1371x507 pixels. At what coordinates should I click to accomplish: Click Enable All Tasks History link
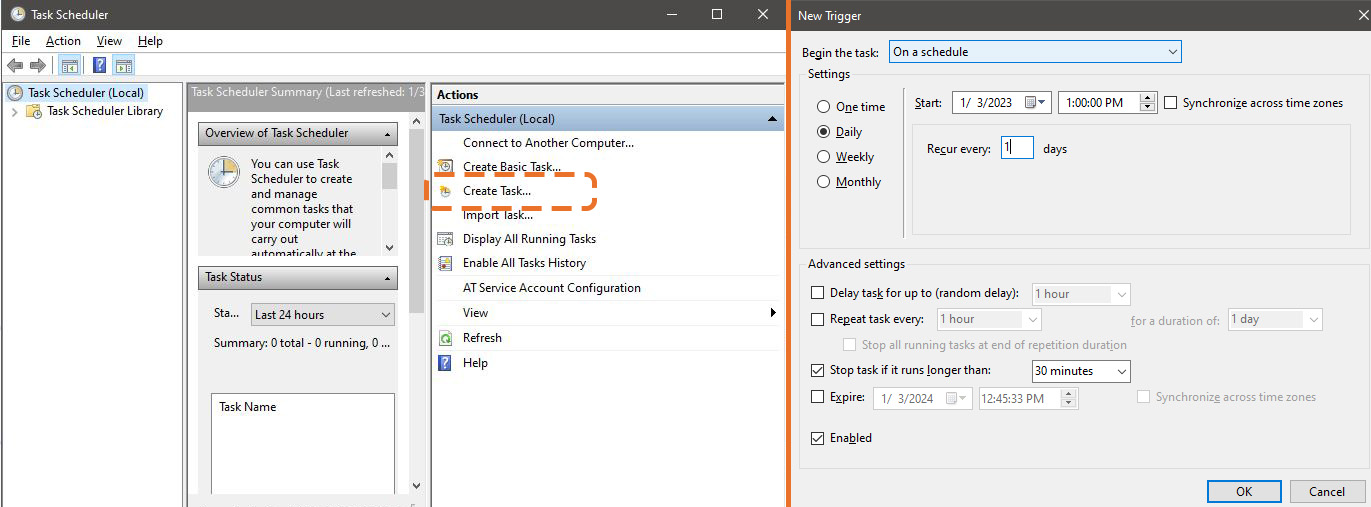pyautogui.click(x=524, y=263)
